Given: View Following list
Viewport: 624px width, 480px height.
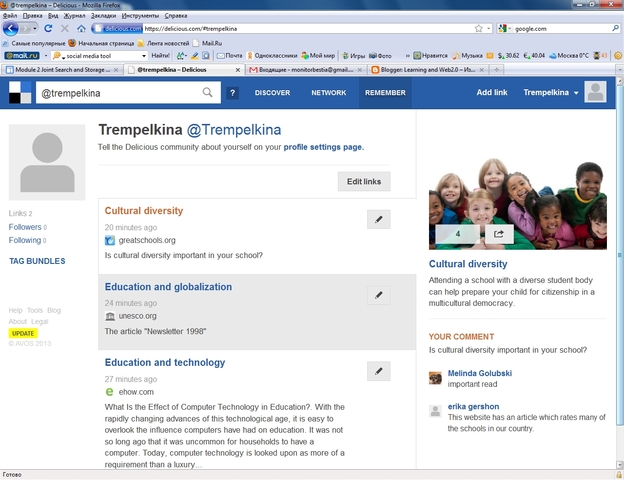Looking at the screenshot, I should [x=27, y=240].
